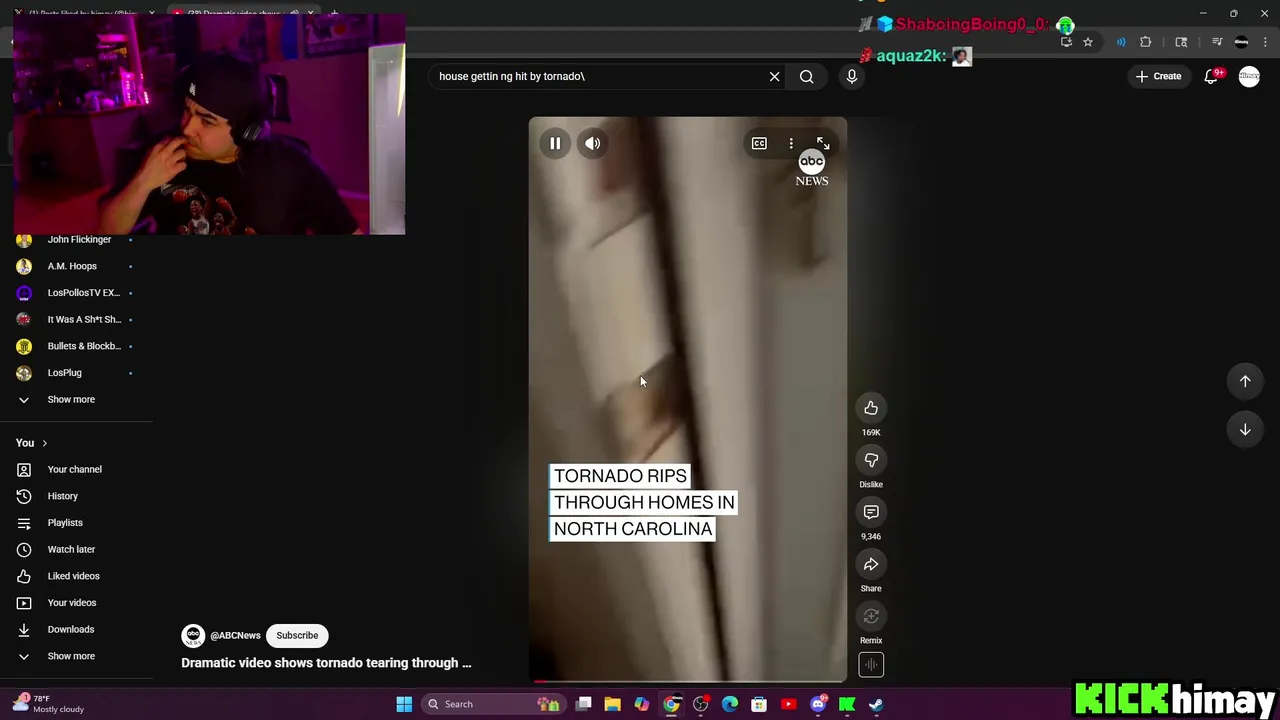
Task: Open Chrome extensions puzzle icon
Action: [x=1146, y=42]
